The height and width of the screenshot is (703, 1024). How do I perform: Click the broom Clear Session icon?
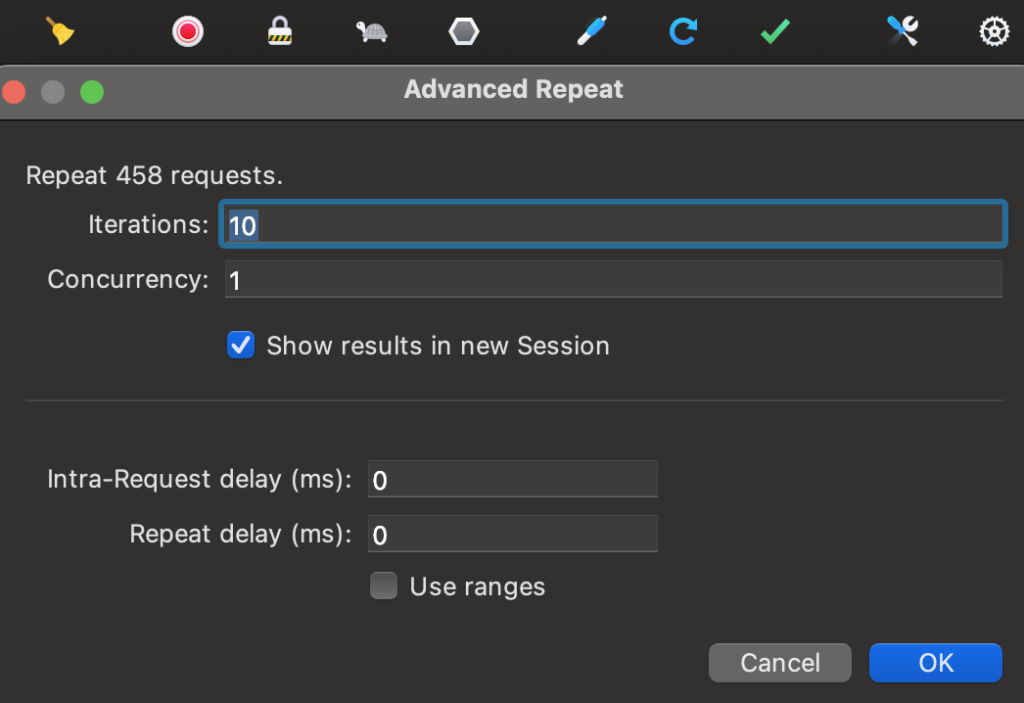tap(61, 32)
